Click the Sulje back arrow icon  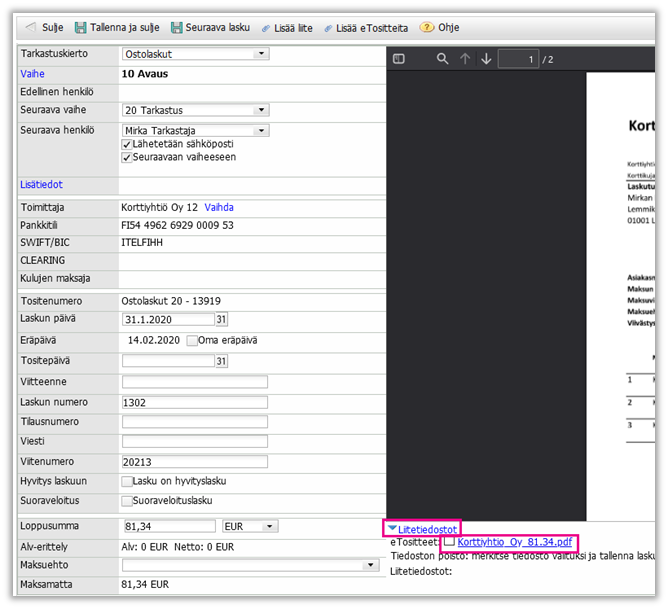(31, 27)
